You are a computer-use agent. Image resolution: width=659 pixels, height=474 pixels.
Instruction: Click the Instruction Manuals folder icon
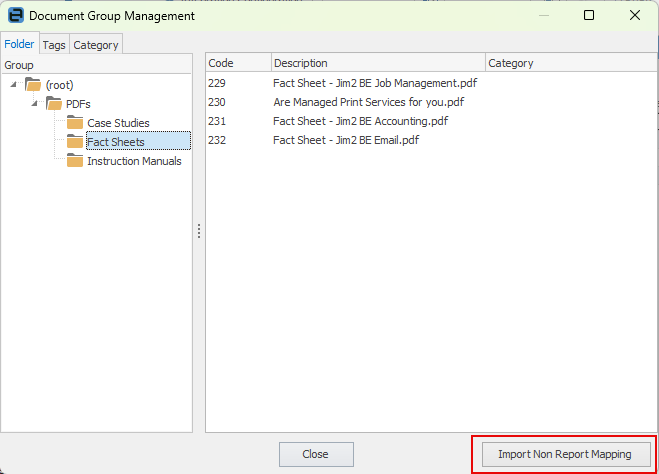coord(75,161)
